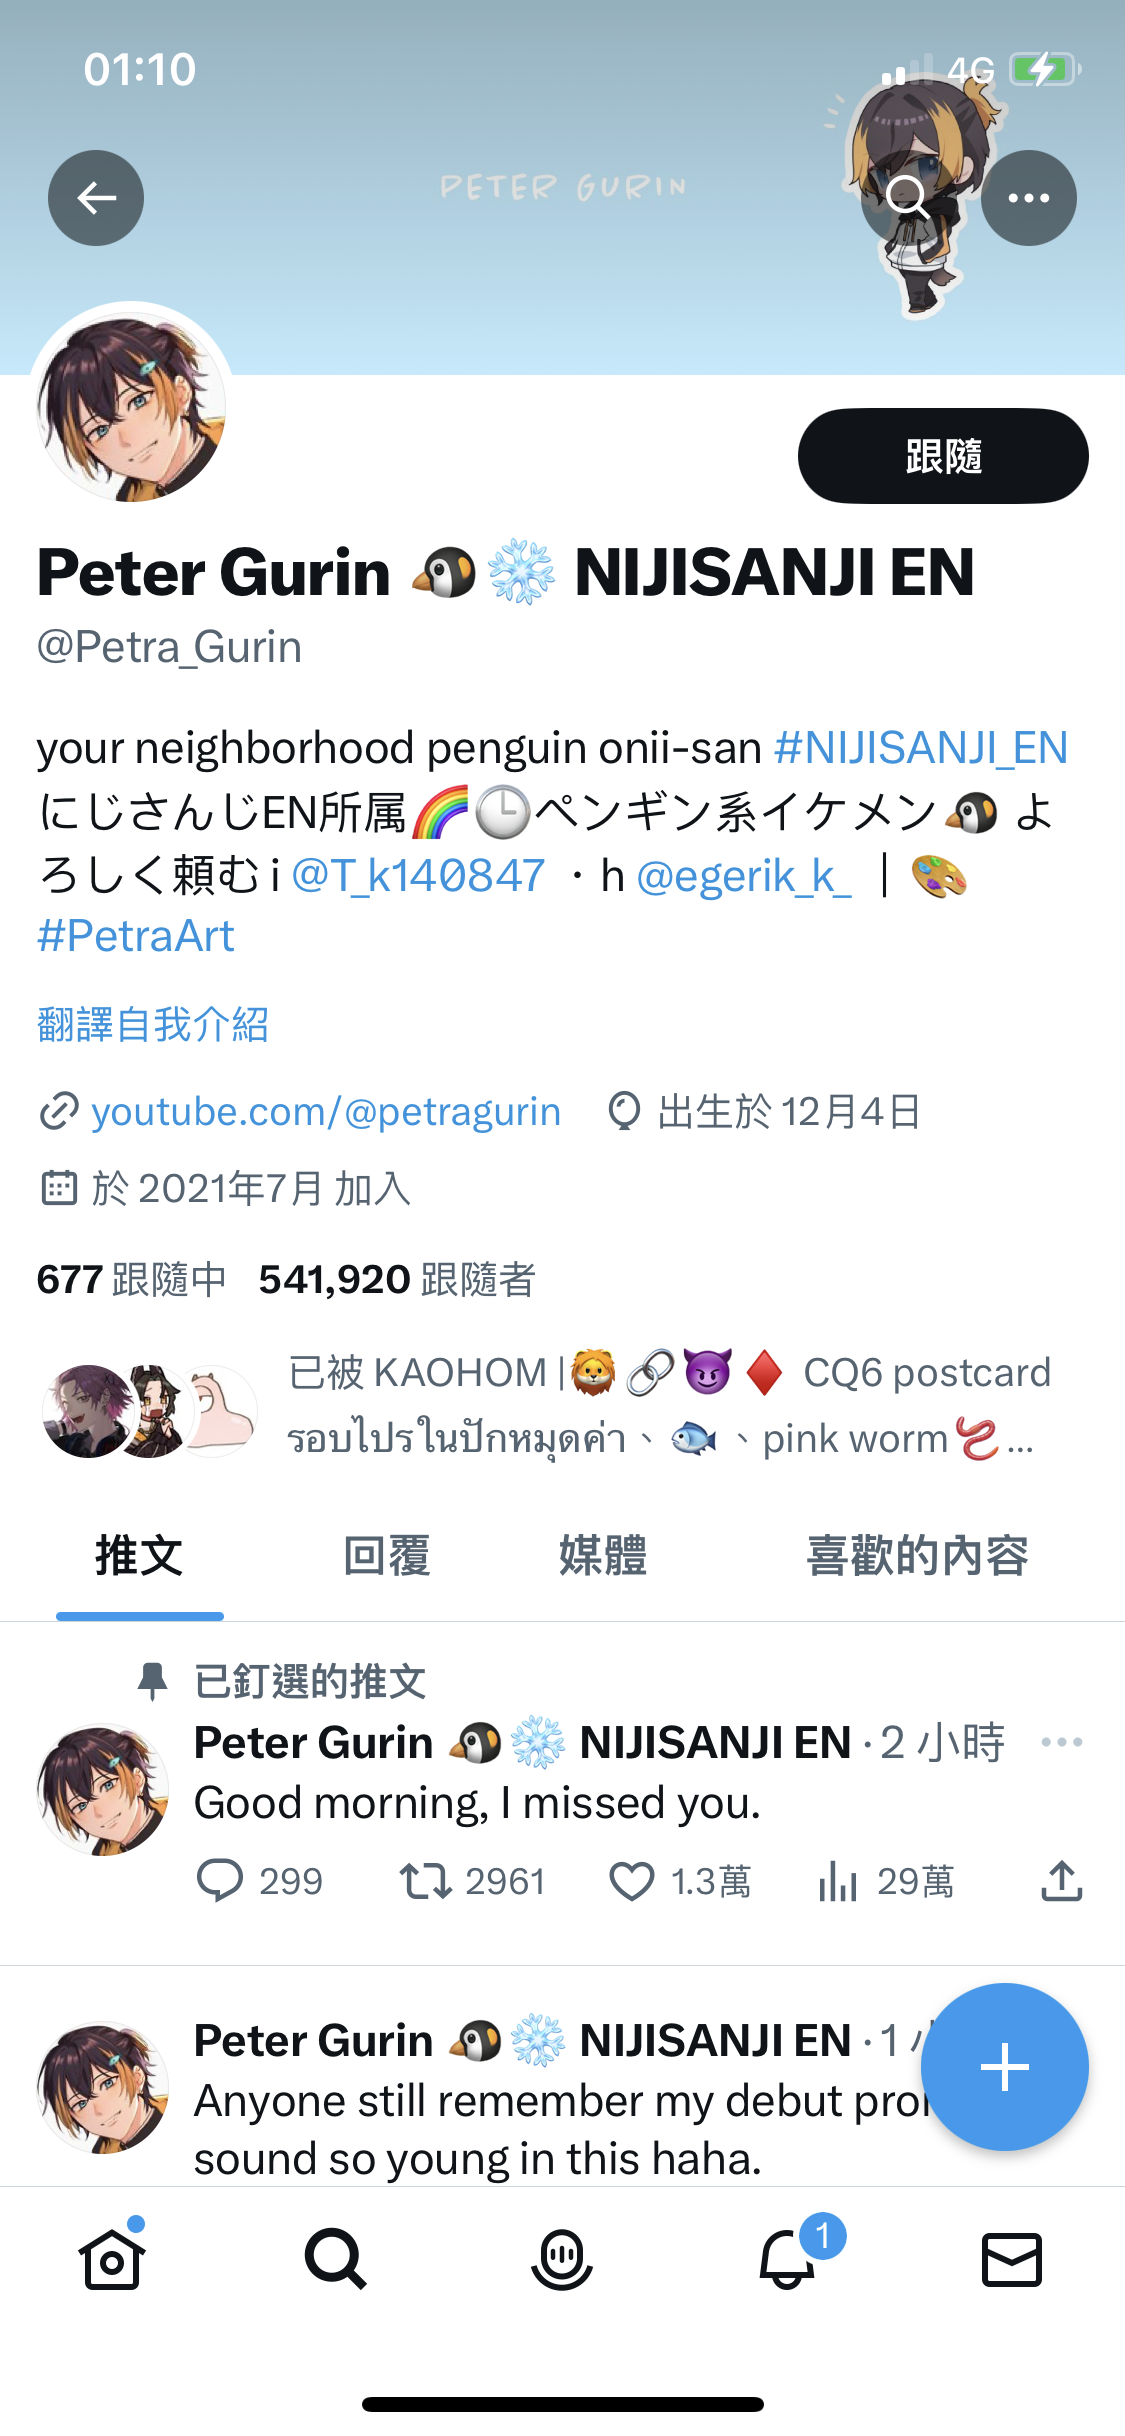The height and width of the screenshot is (2436, 1125).
Task: Switch to the 喜歡的內容 tab
Action: [918, 1556]
